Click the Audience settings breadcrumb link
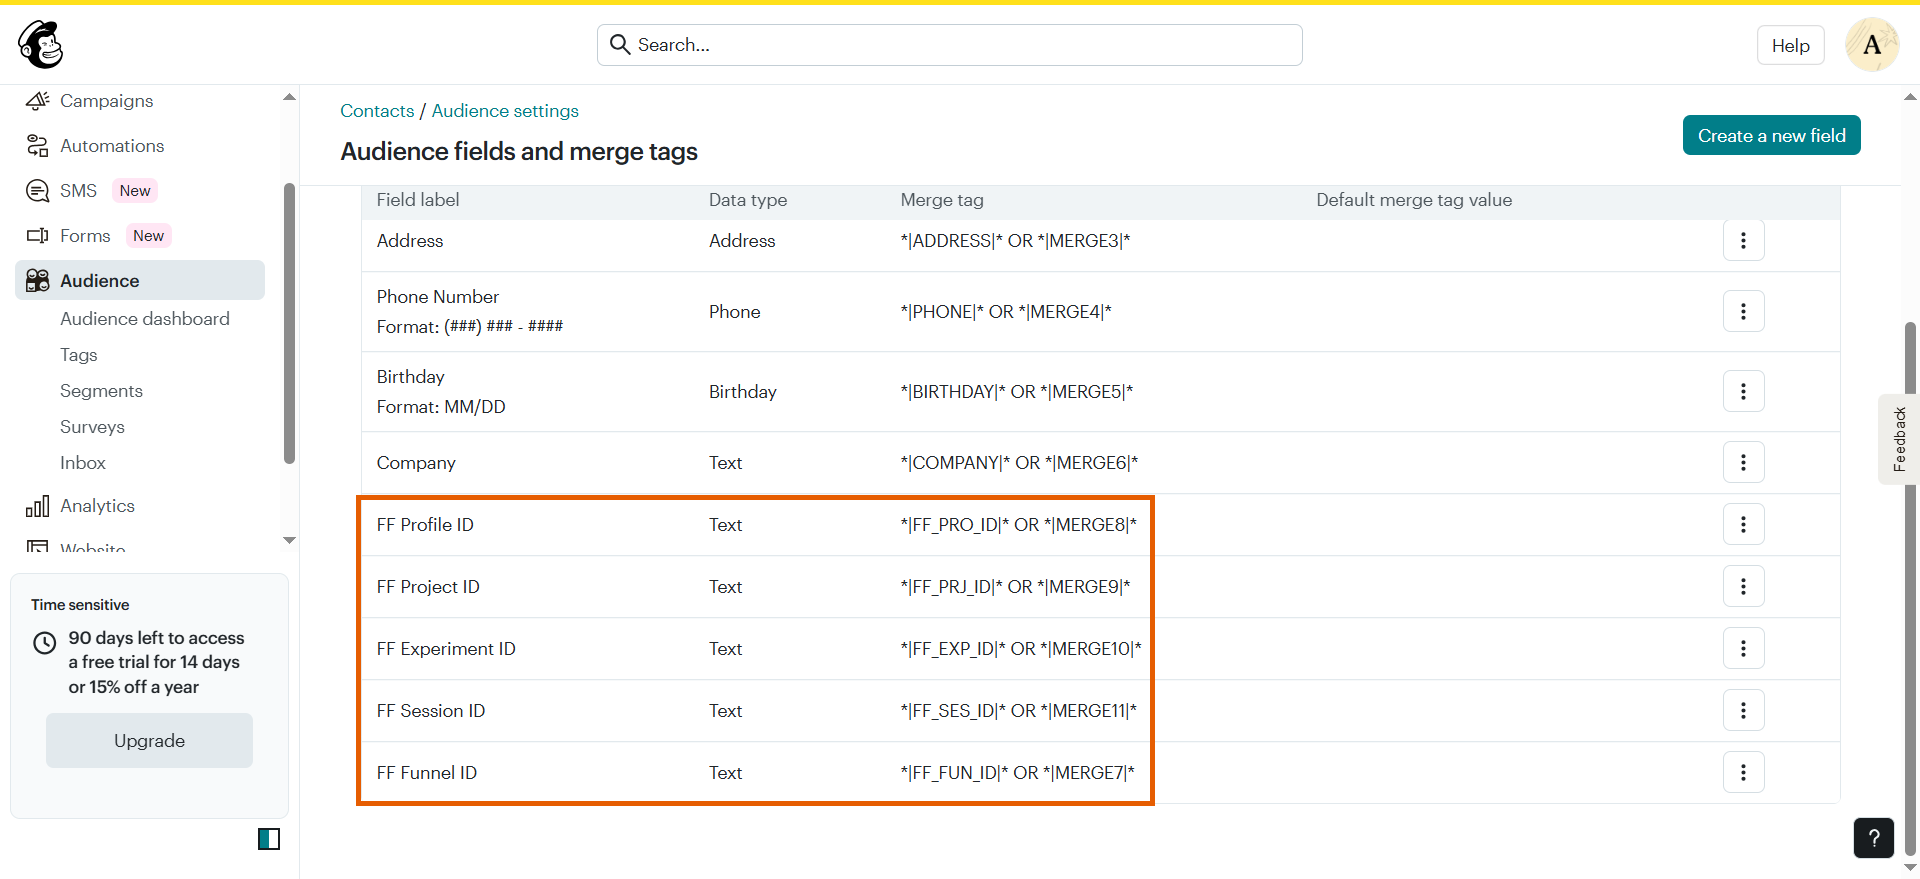 (505, 111)
